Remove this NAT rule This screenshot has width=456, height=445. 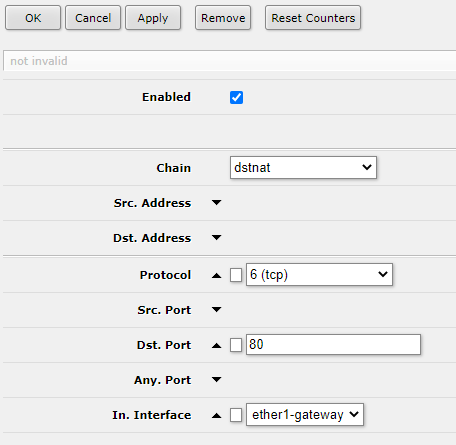pos(223,18)
